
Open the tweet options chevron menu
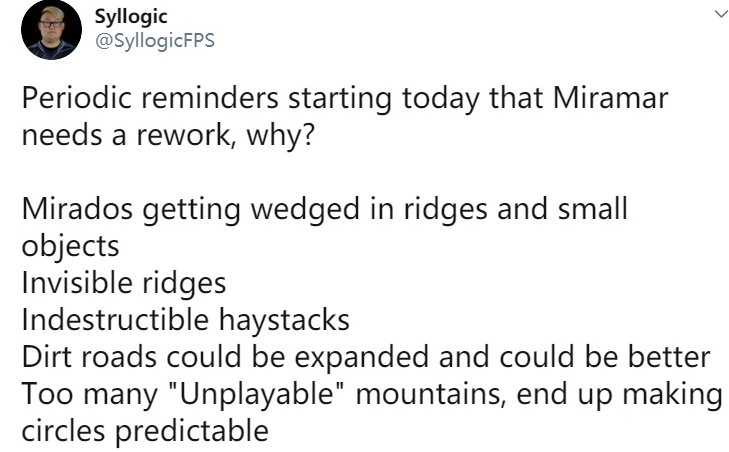click(x=721, y=14)
